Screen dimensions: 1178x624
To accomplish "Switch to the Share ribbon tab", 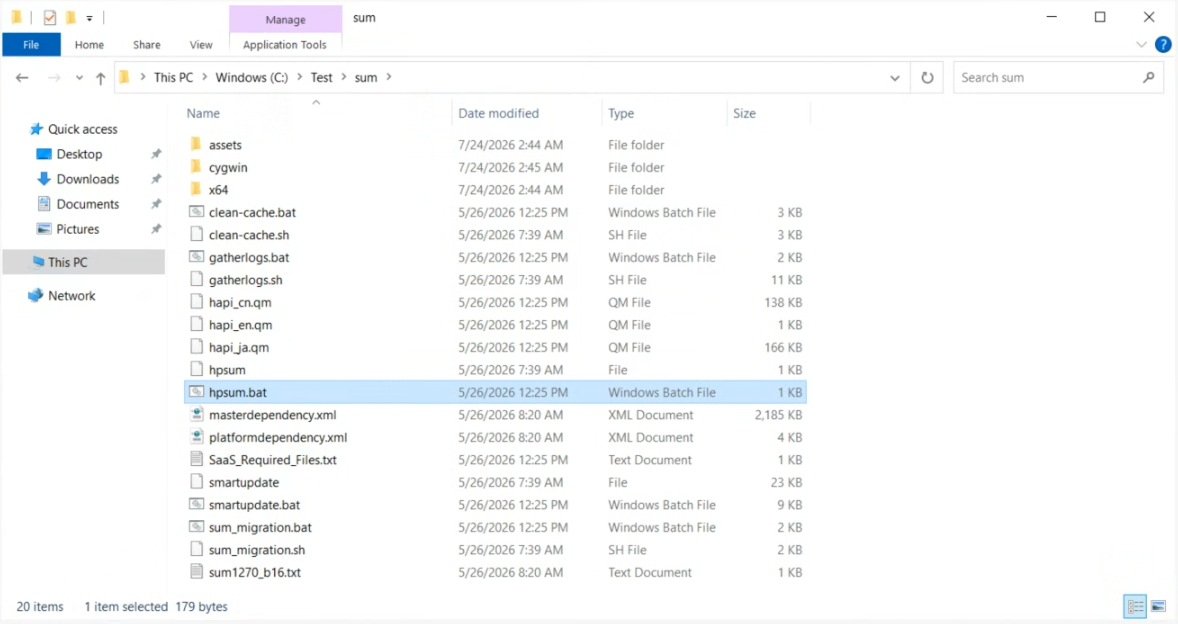I will coord(146,45).
